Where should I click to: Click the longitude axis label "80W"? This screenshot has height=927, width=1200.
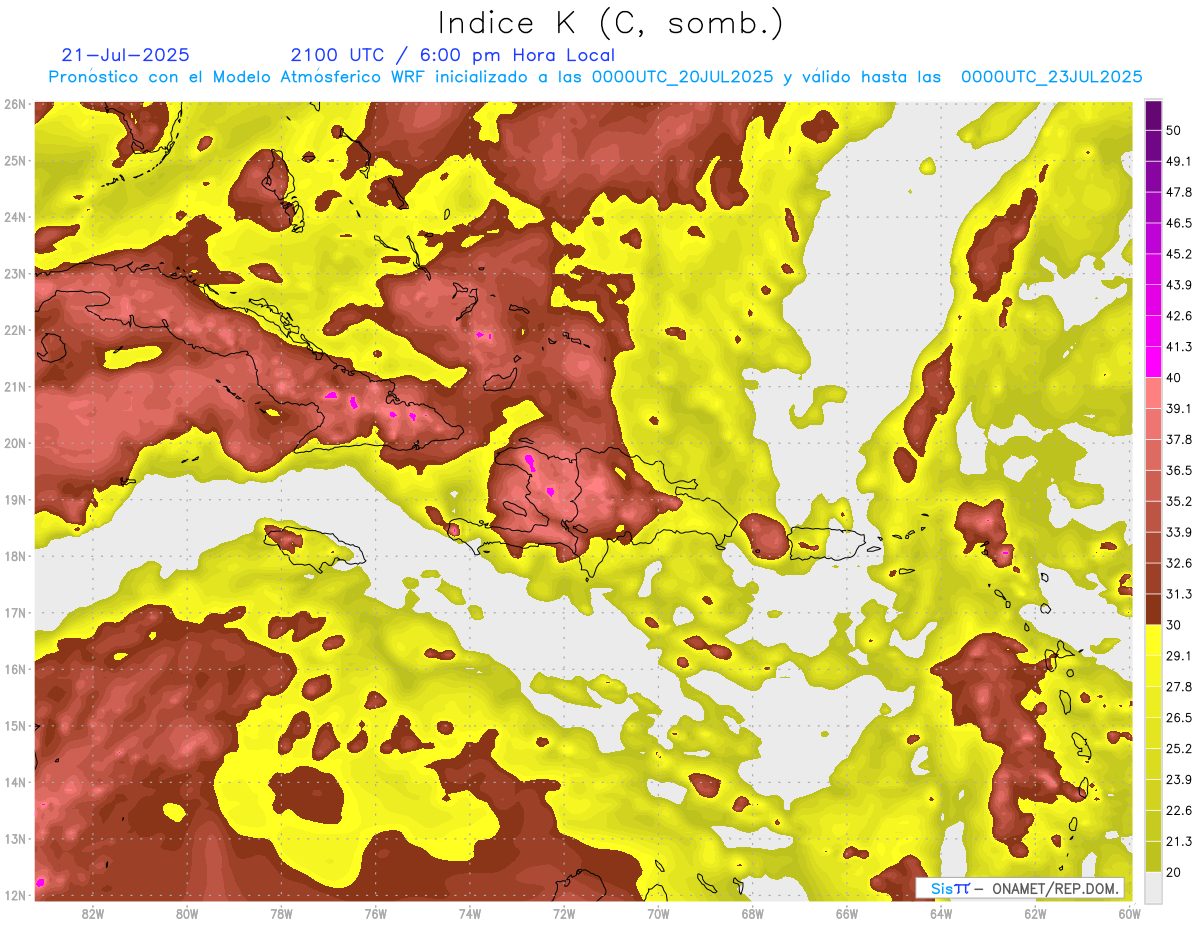[187, 913]
